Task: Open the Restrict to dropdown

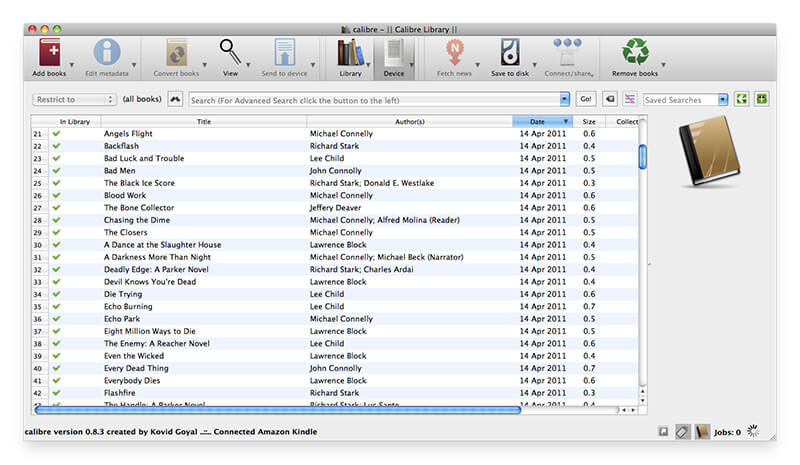Action: tap(74, 100)
